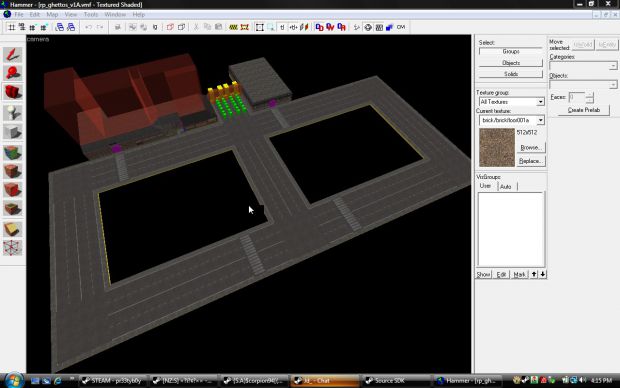Select the Clipping tool in tool palette
This screenshot has height=388, width=620.
(x=13, y=229)
